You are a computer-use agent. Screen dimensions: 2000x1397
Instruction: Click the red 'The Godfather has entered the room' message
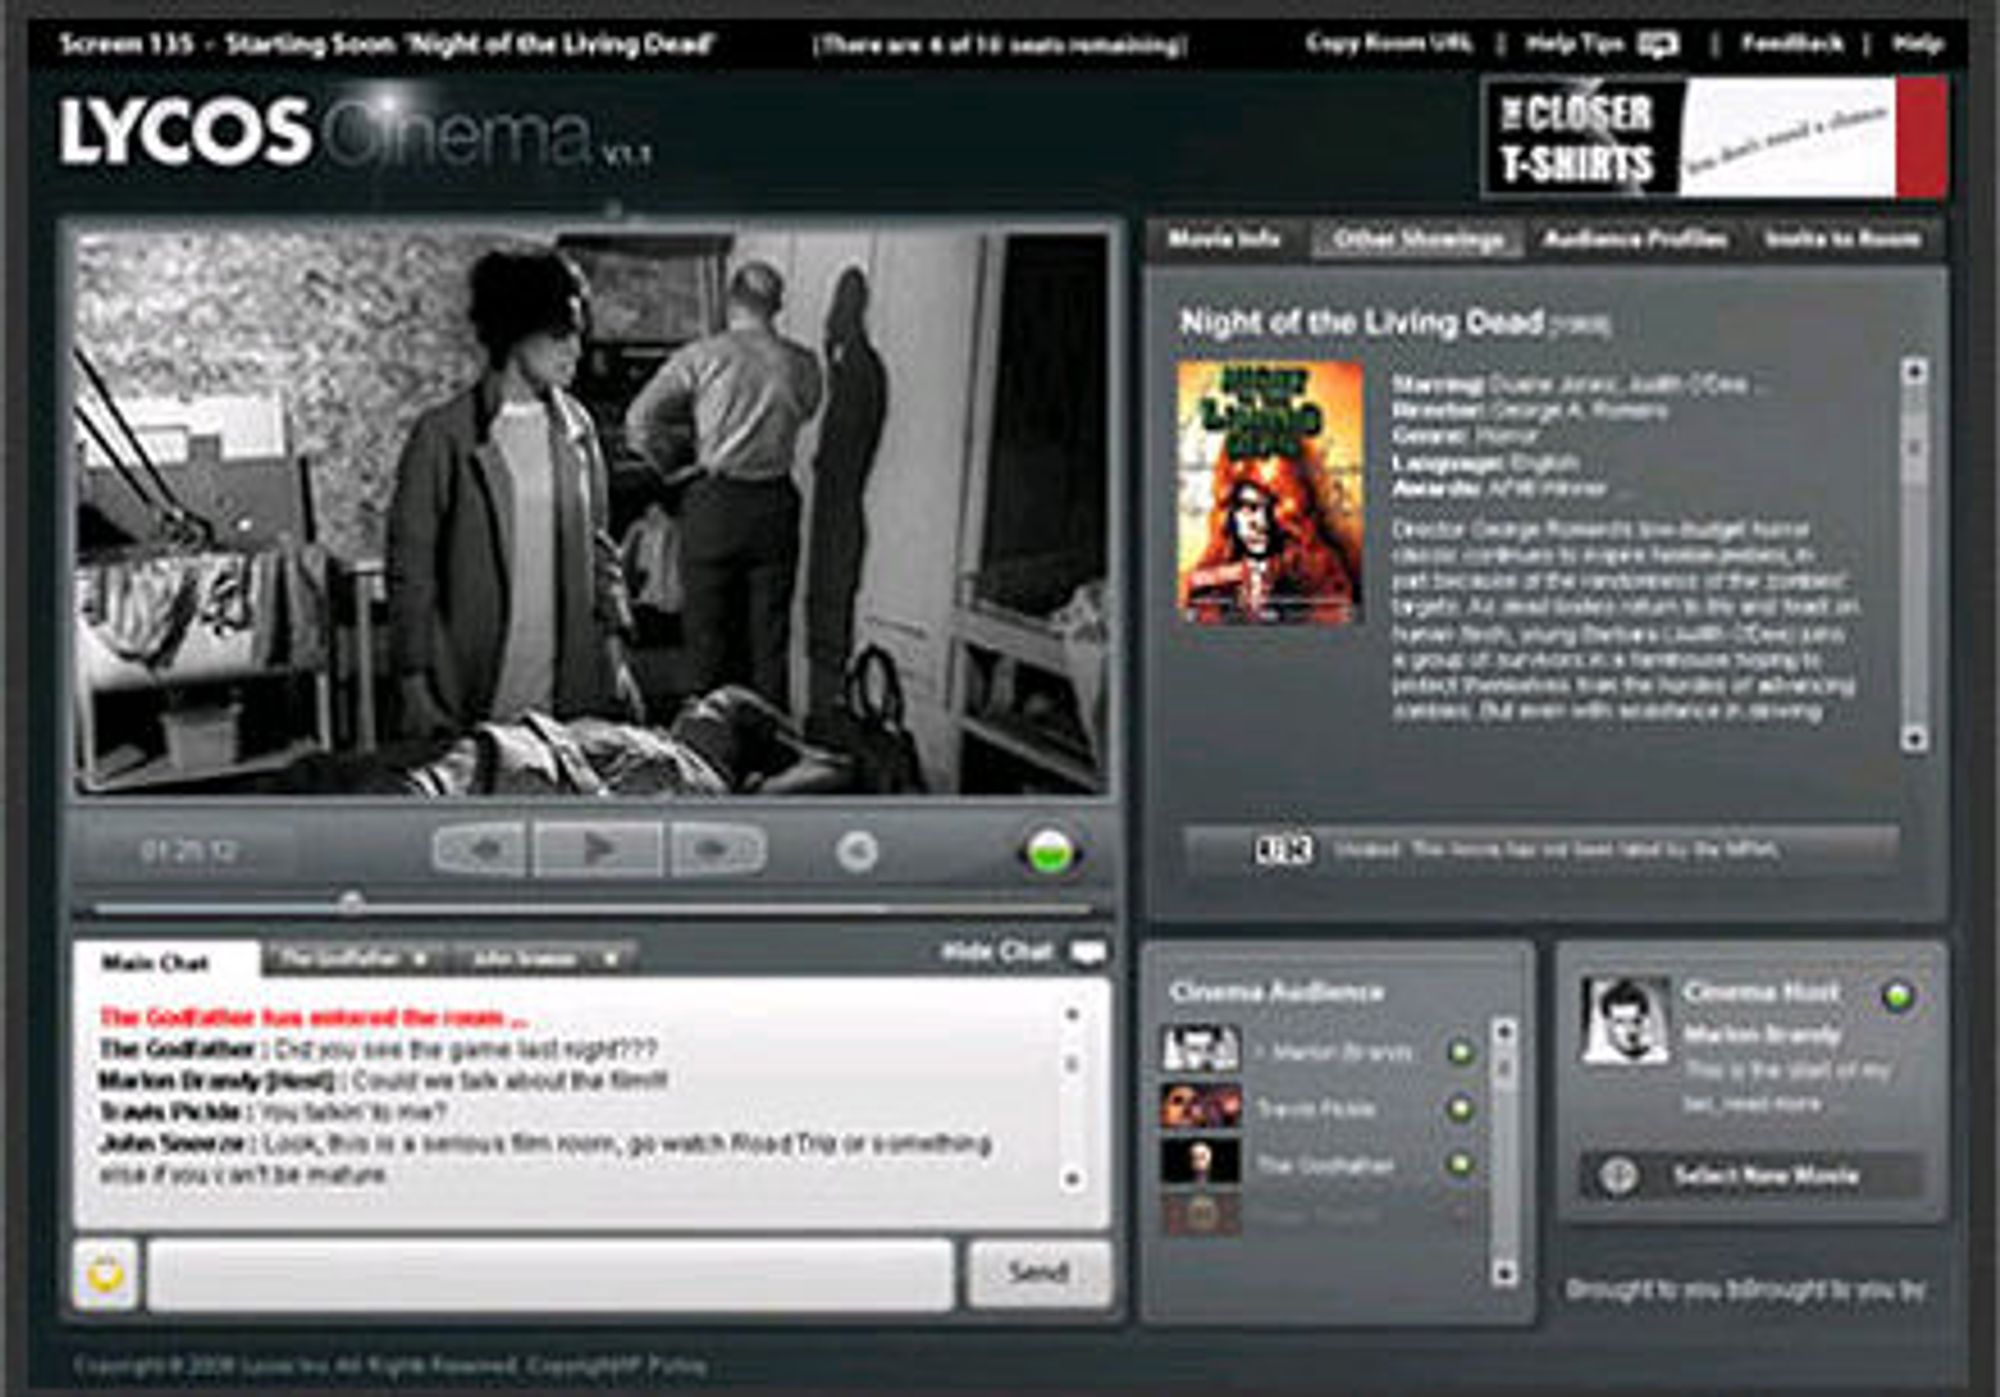(x=312, y=1018)
